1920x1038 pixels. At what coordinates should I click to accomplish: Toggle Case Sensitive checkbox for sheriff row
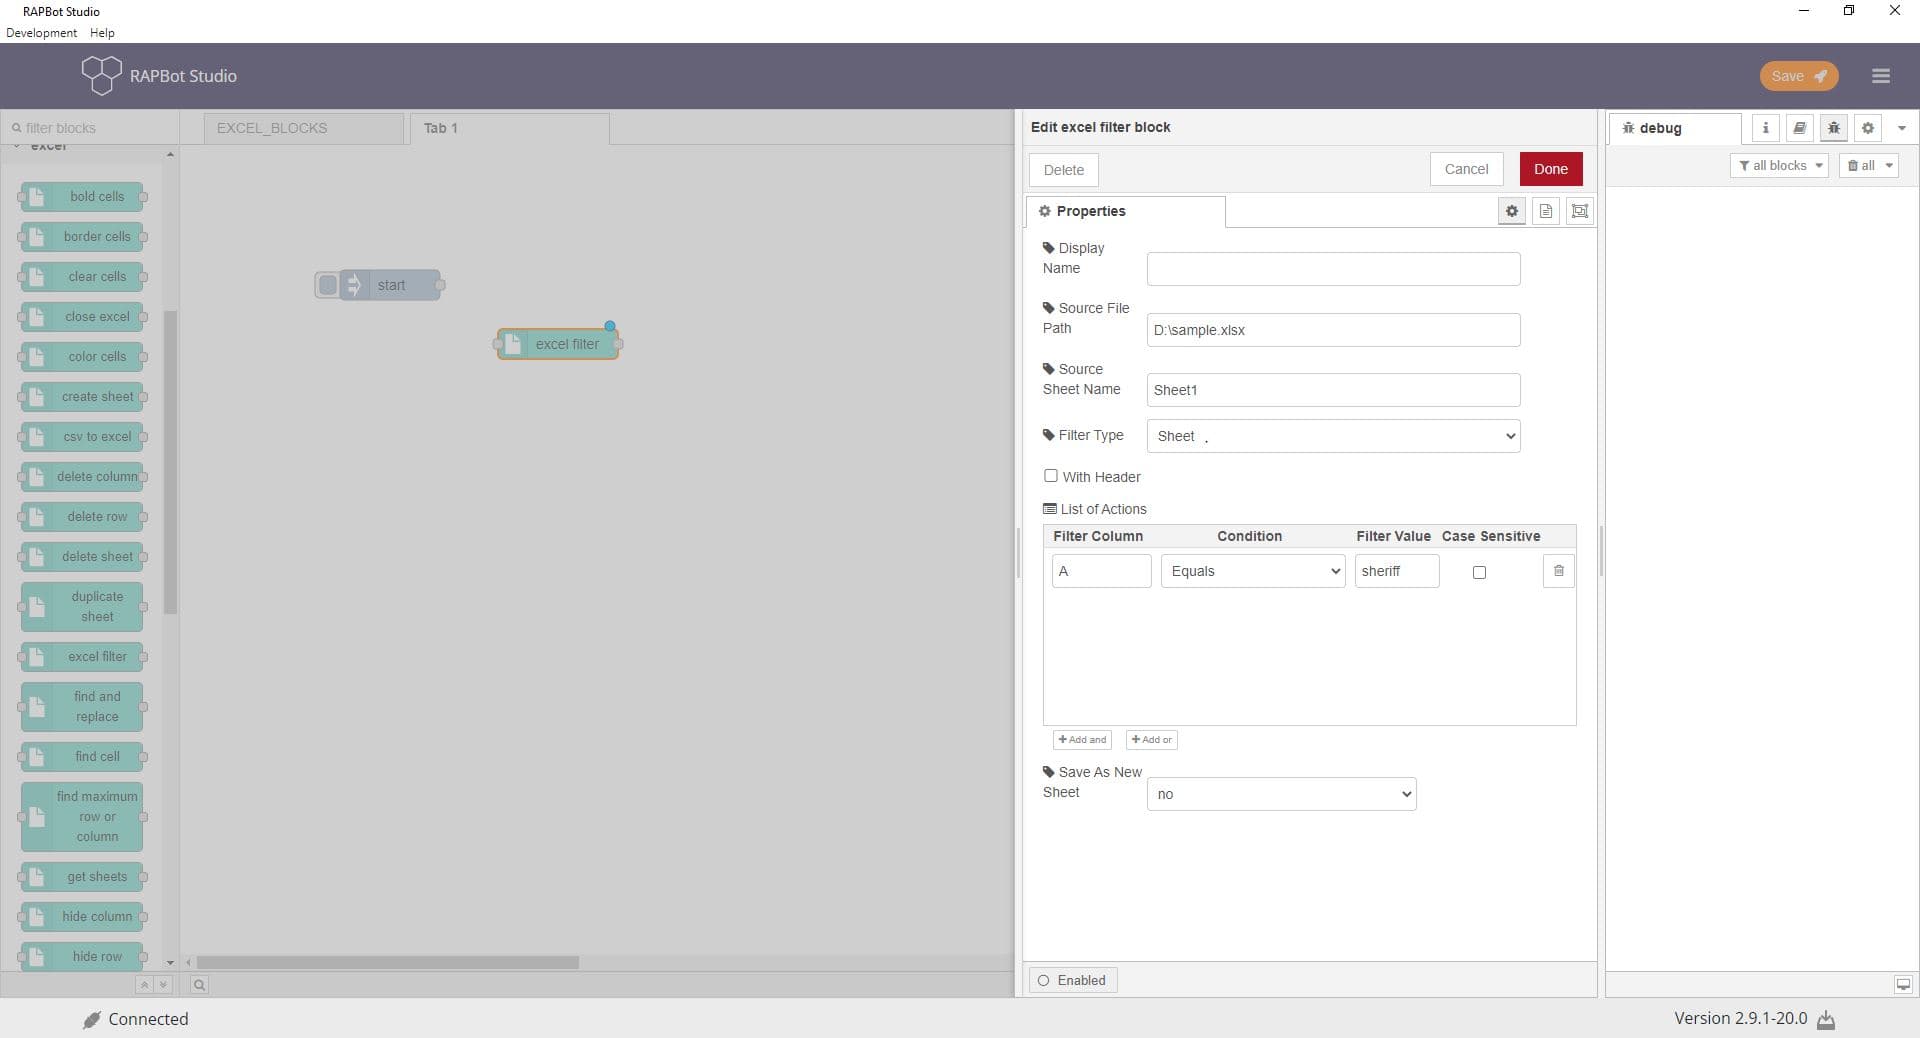tap(1479, 572)
